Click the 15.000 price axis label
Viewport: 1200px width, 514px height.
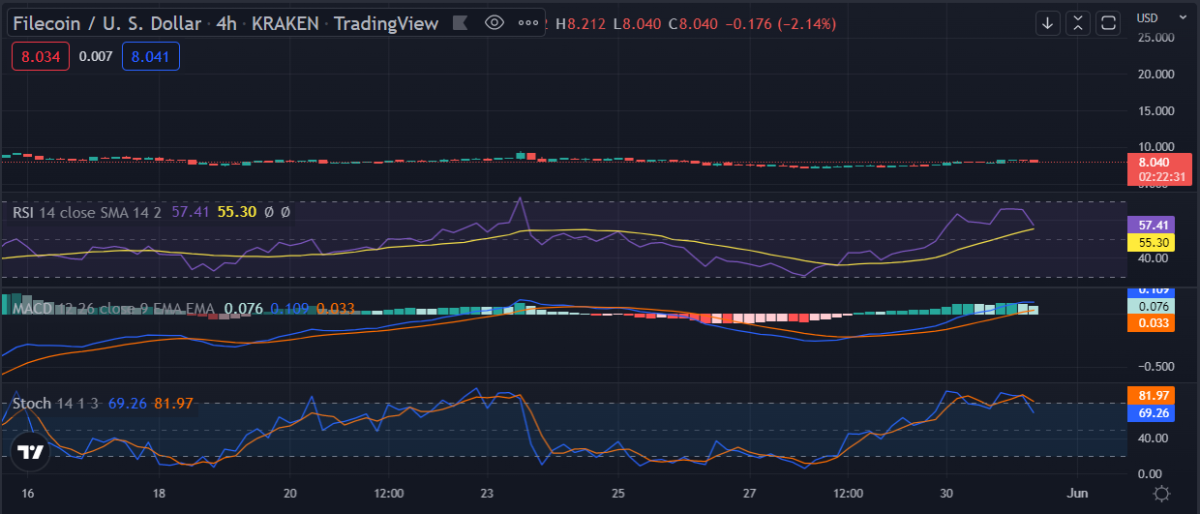(1155, 110)
